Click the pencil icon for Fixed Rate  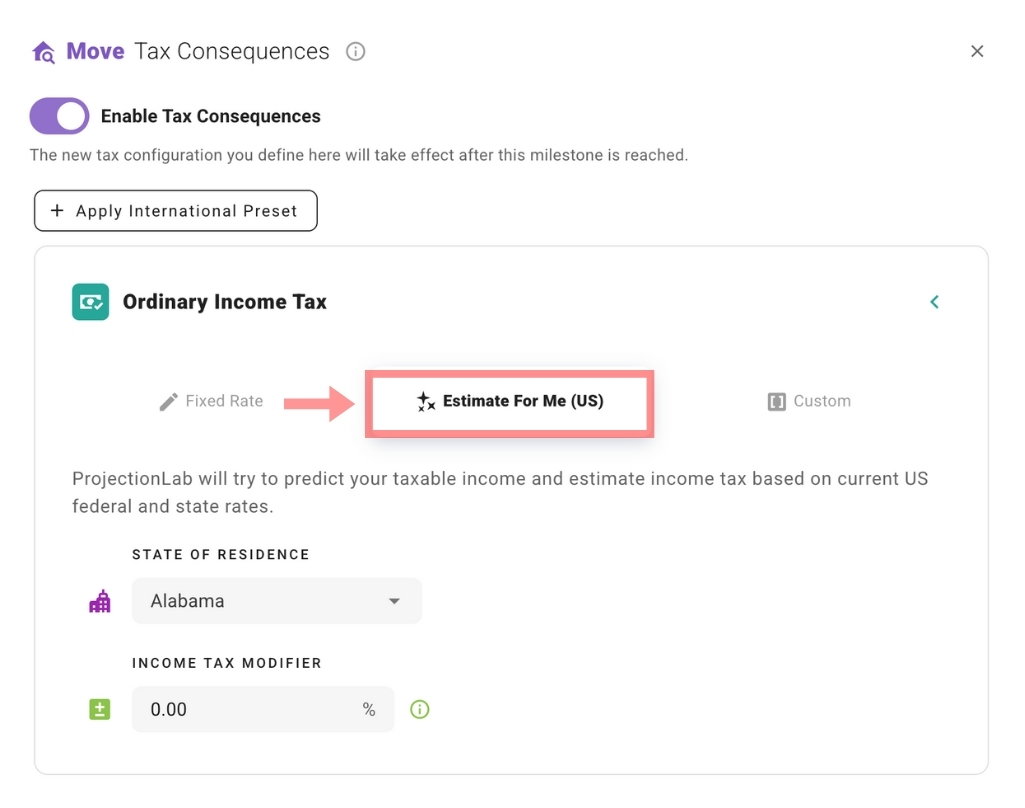(x=168, y=402)
